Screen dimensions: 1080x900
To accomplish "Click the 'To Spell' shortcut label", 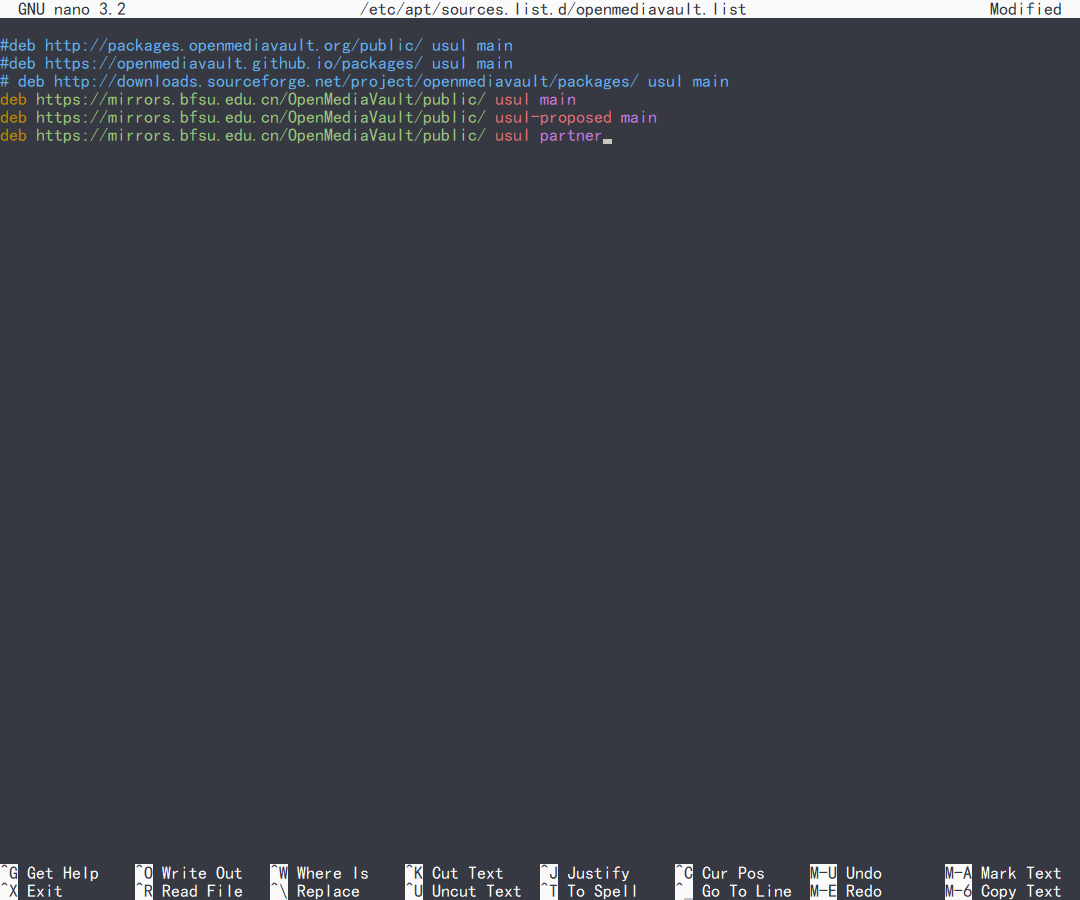I will coord(603,891).
